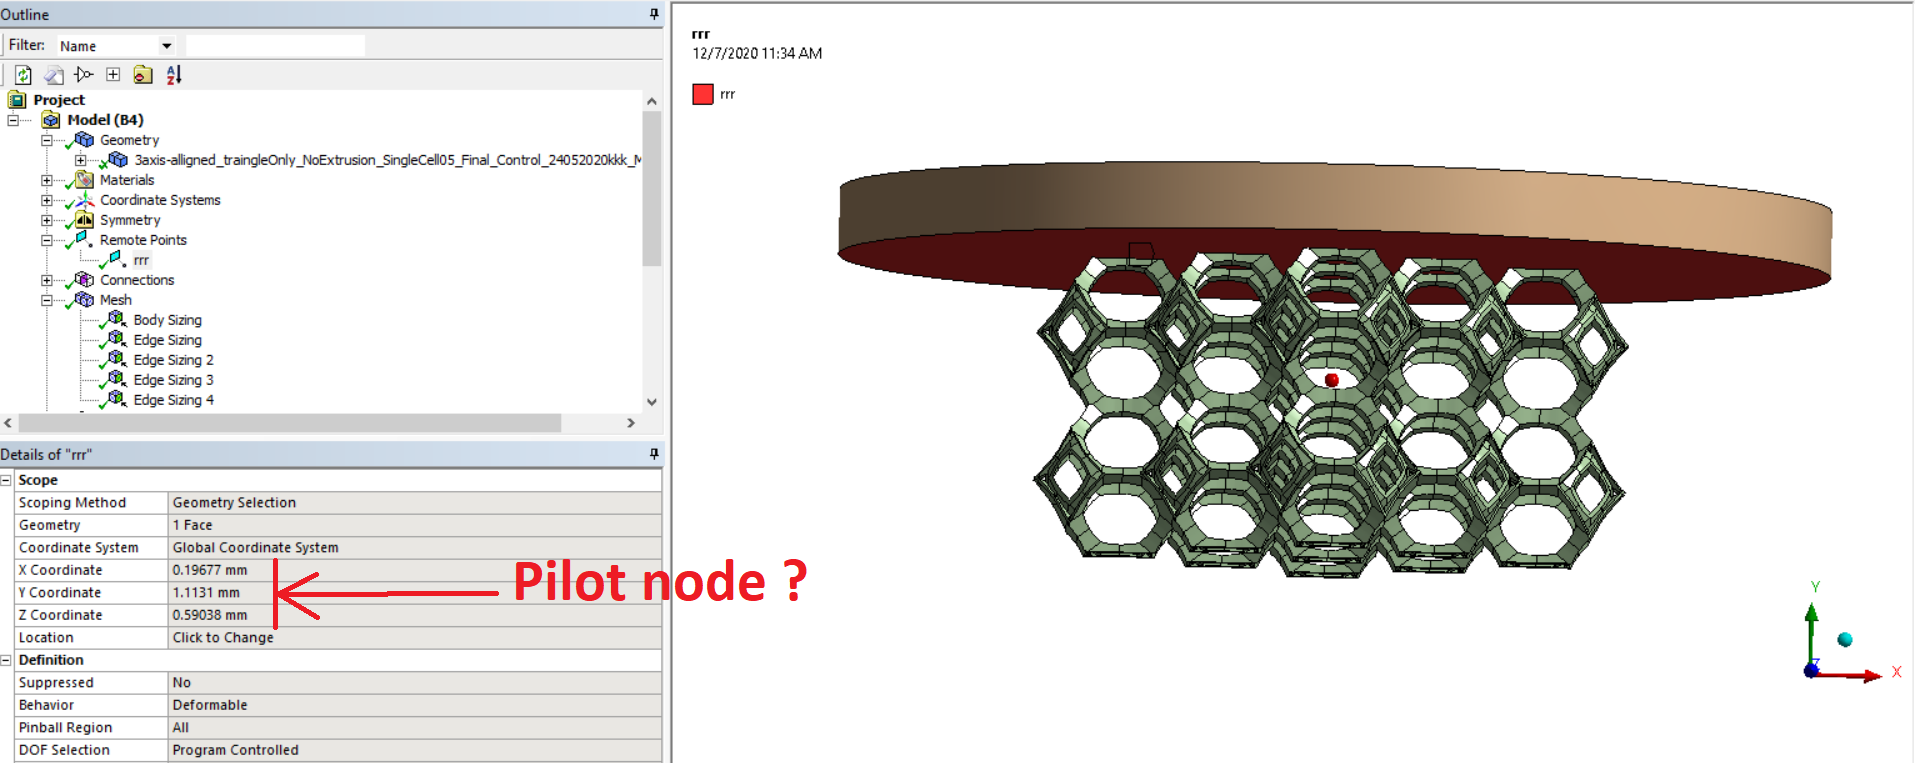Click the Behavior 'Deformable' value cell
Viewport: 1915px width, 763px height.
click(415, 705)
